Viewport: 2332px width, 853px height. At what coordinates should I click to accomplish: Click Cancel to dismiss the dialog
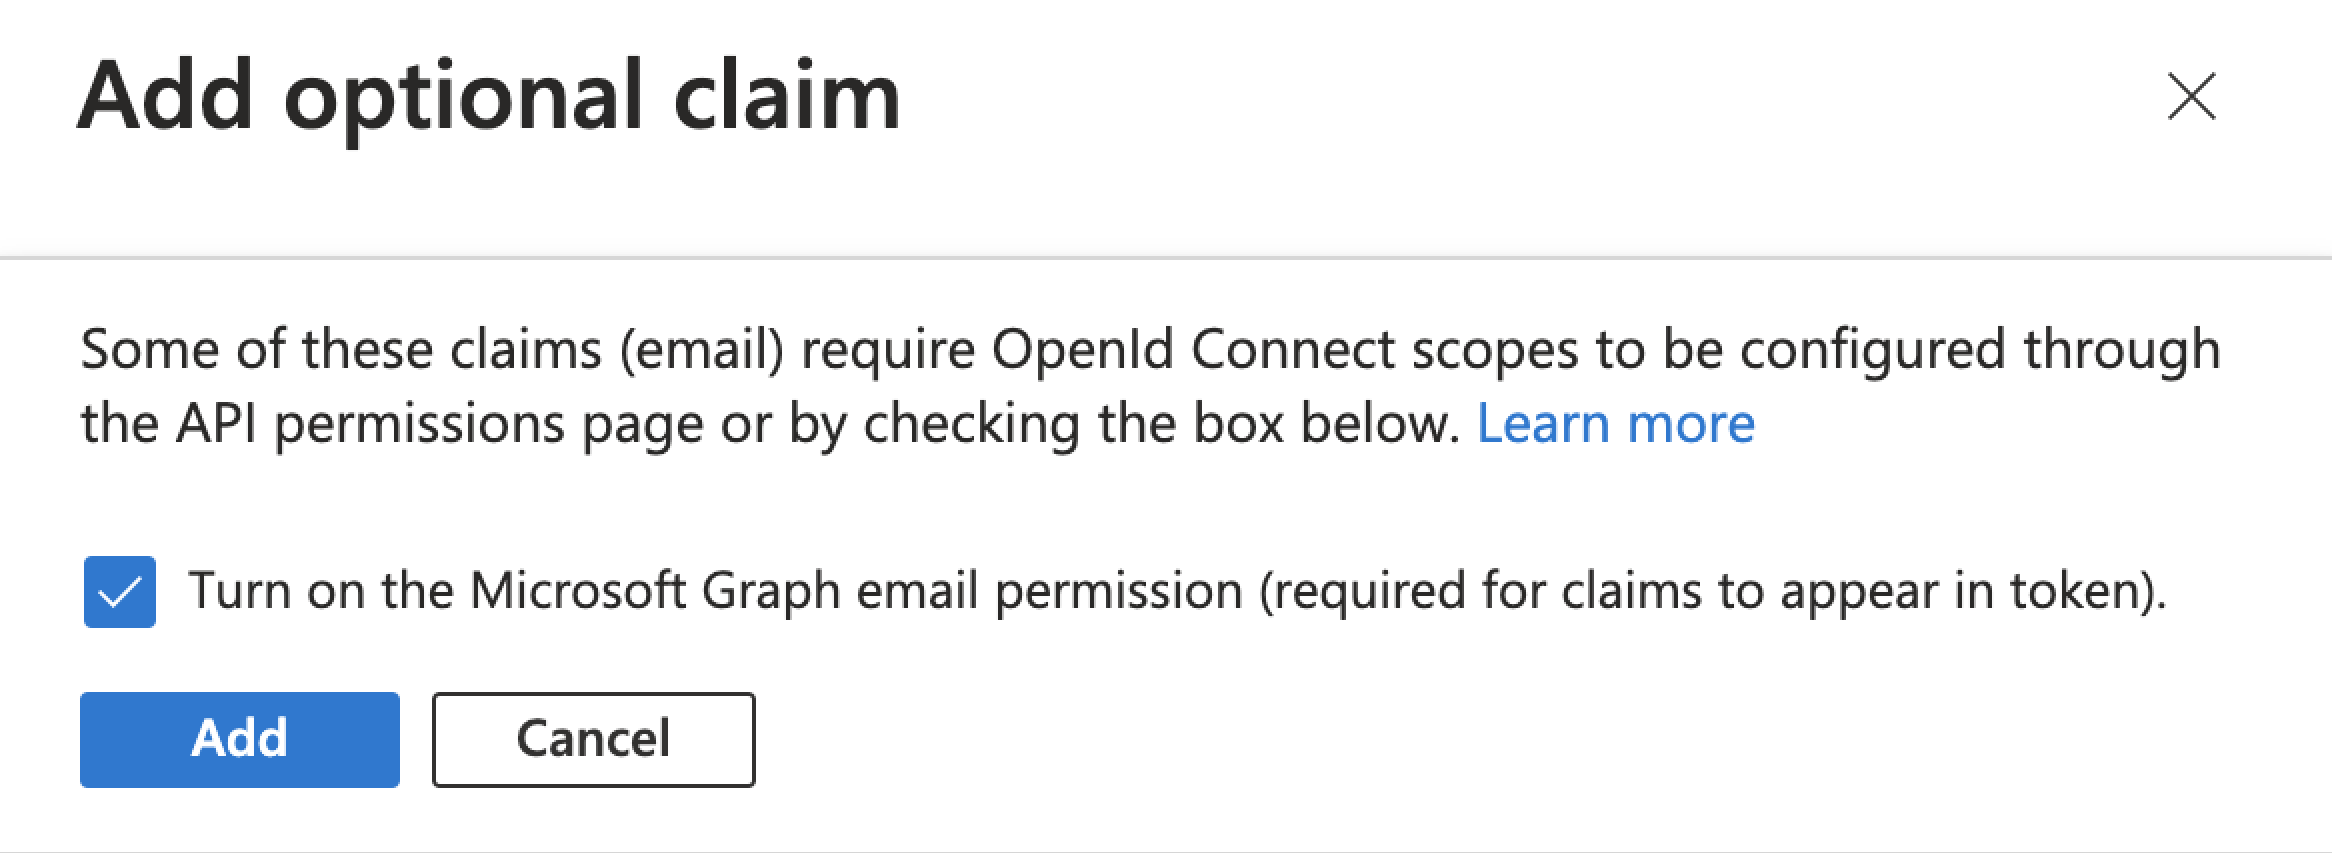(592, 740)
